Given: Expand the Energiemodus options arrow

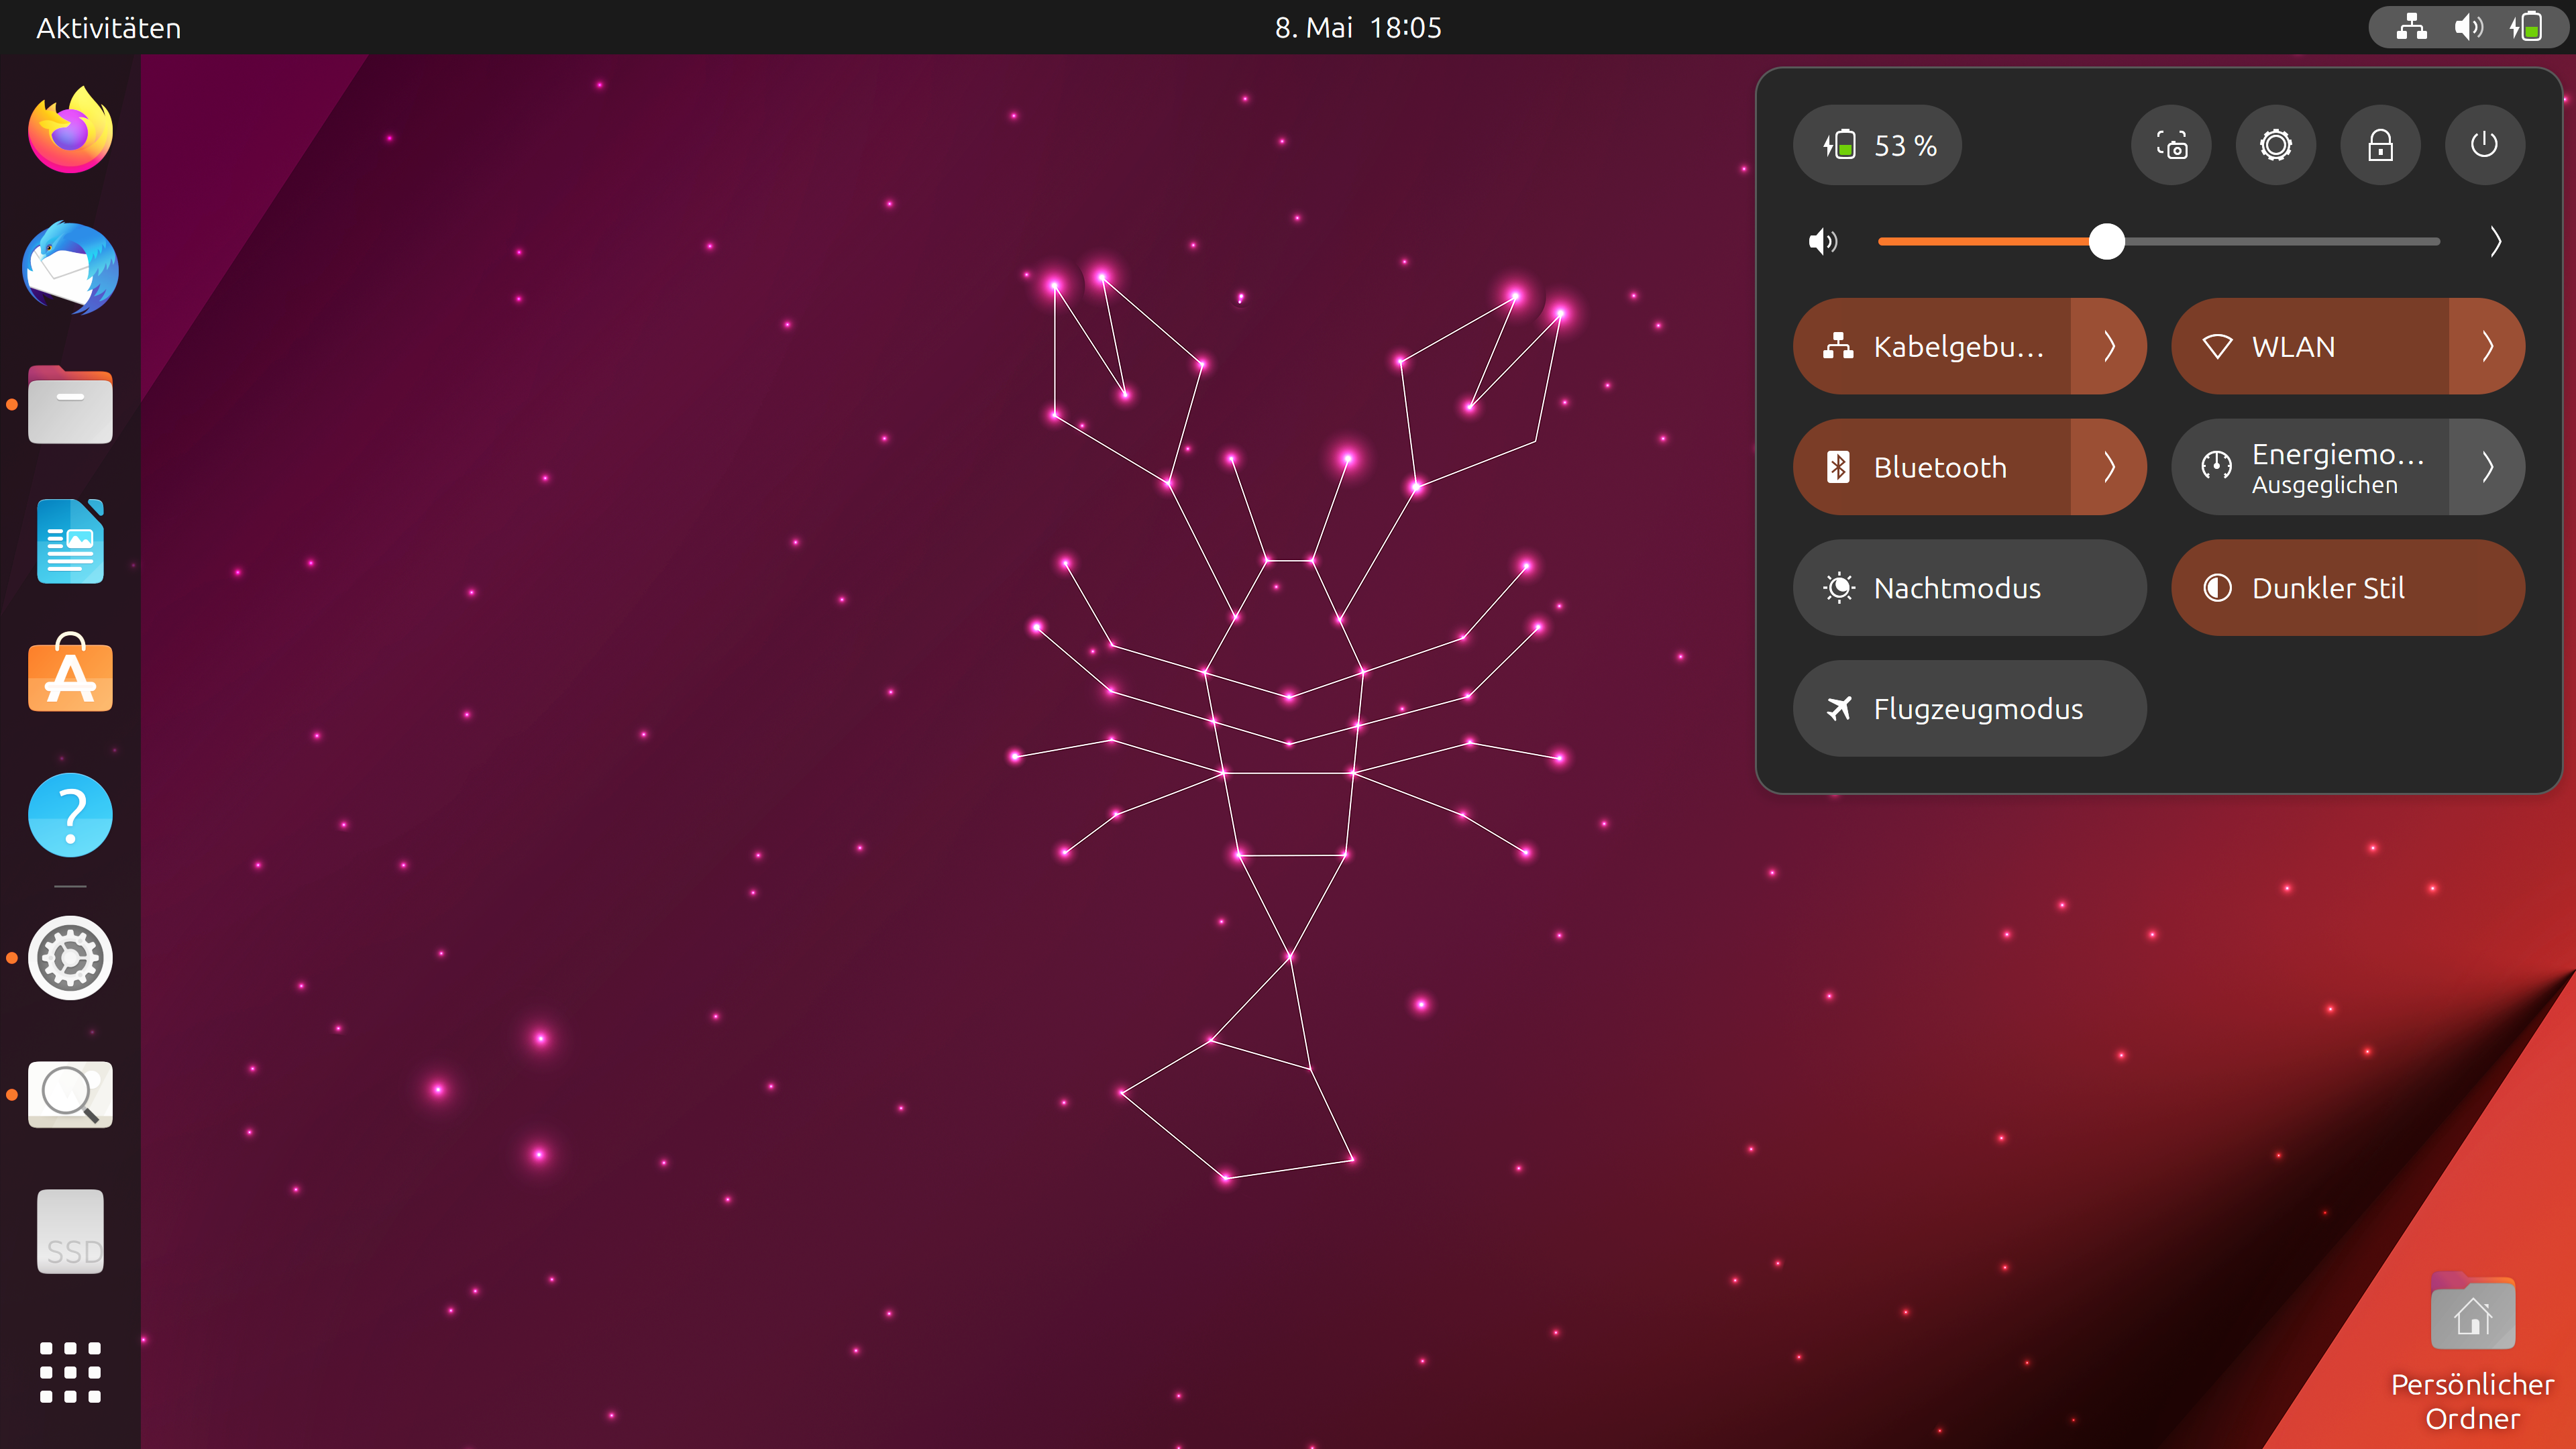Looking at the screenshot, I should (x=2486, y=467).
